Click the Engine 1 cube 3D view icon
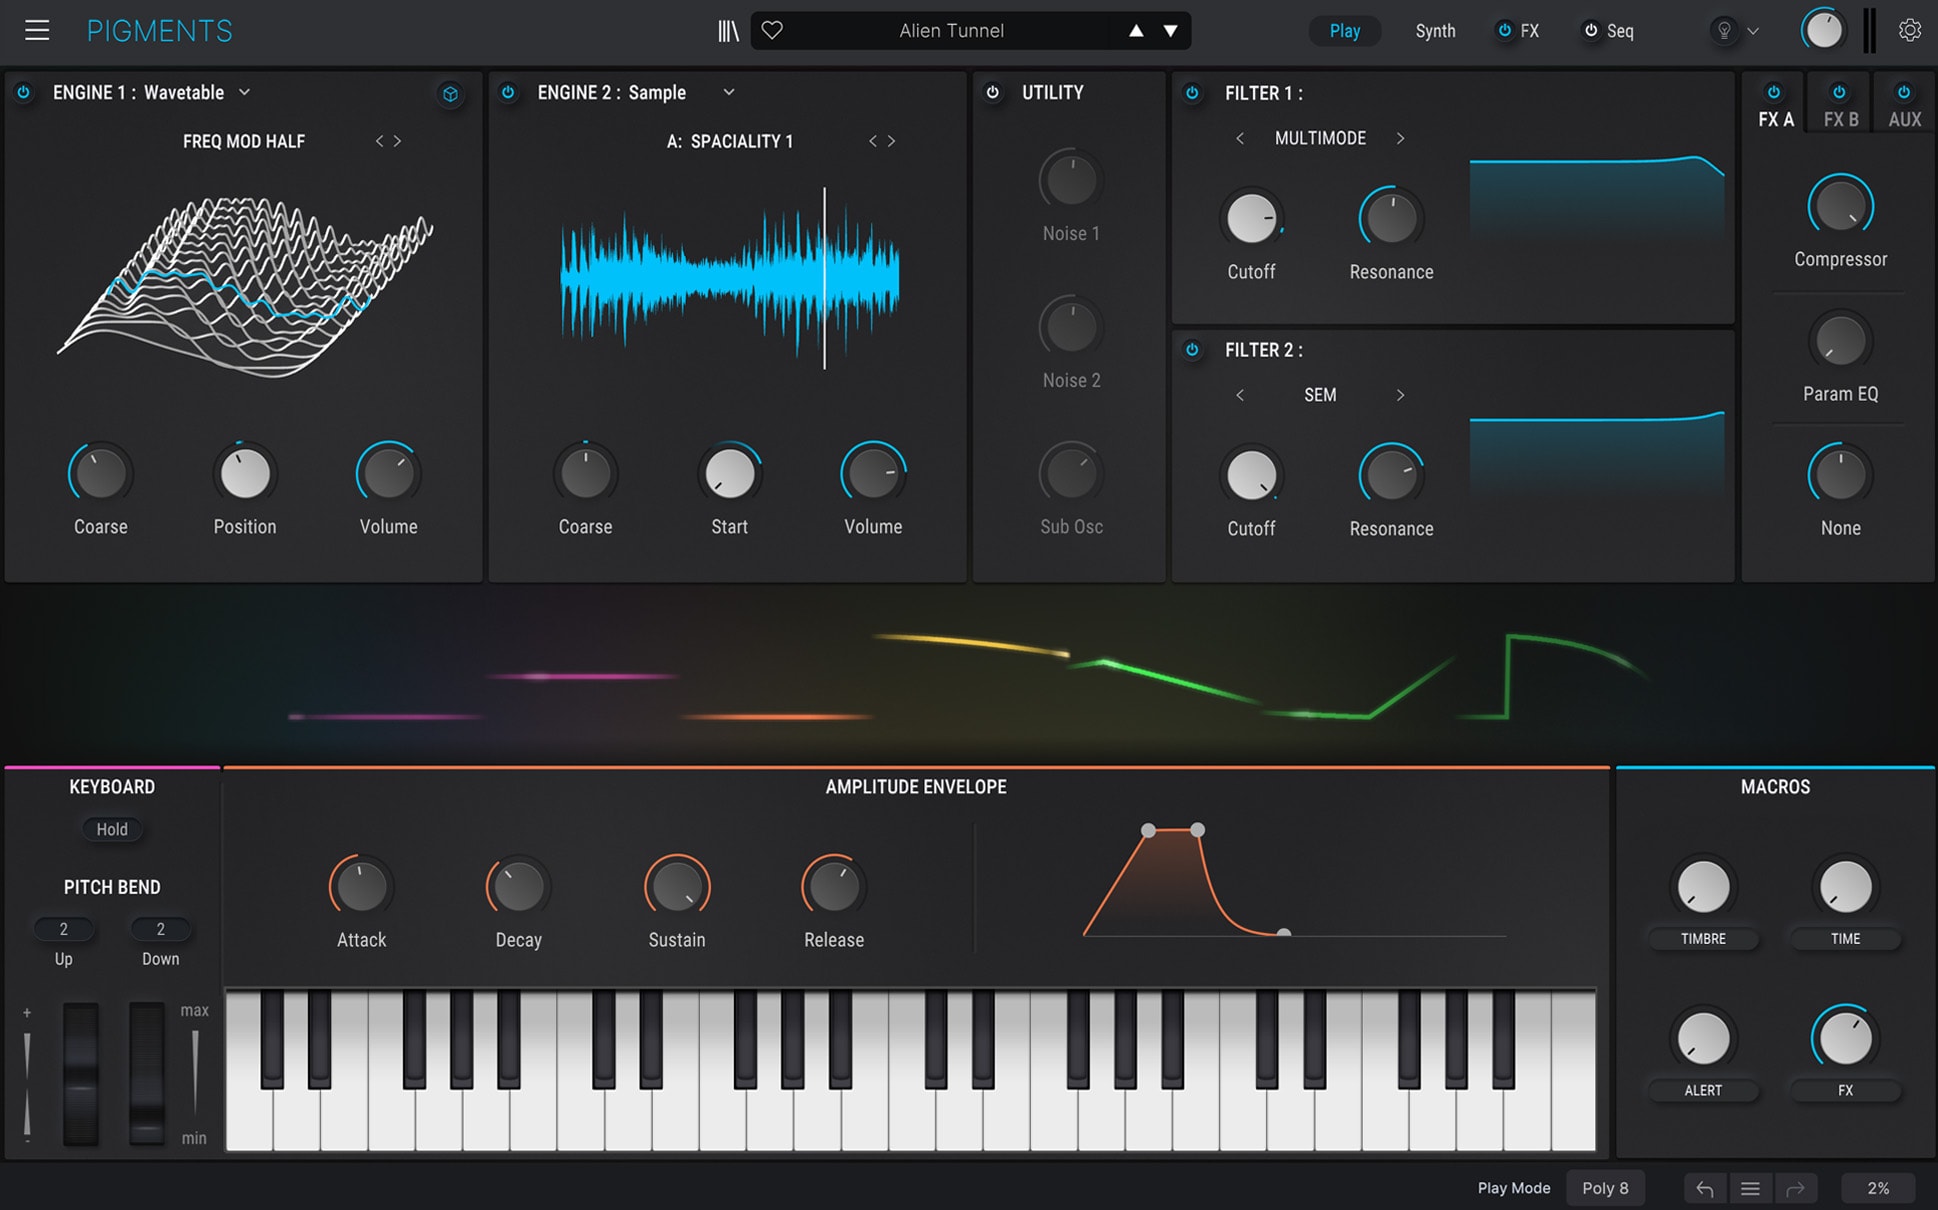This screenshot has height=1210, width=1938. click(x=450, y=94)
